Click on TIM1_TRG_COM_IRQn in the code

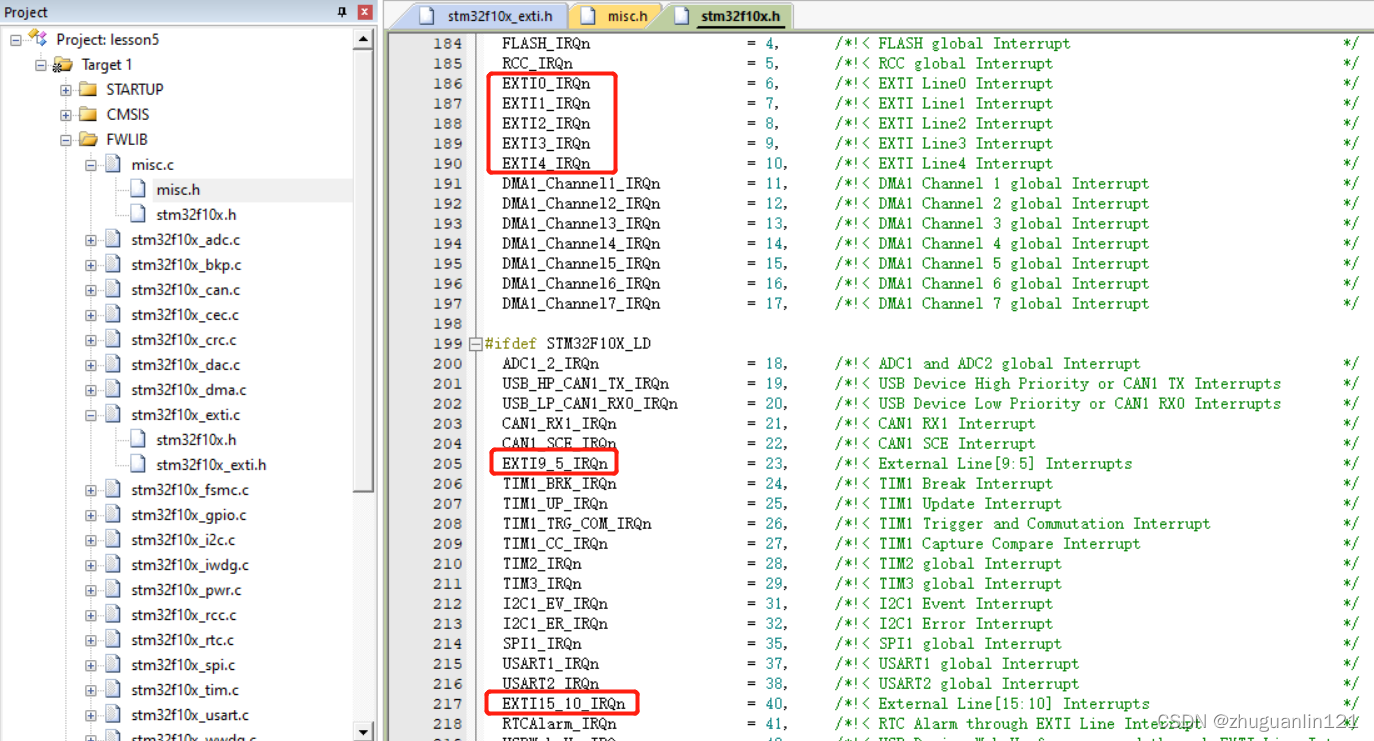(577, 523)
